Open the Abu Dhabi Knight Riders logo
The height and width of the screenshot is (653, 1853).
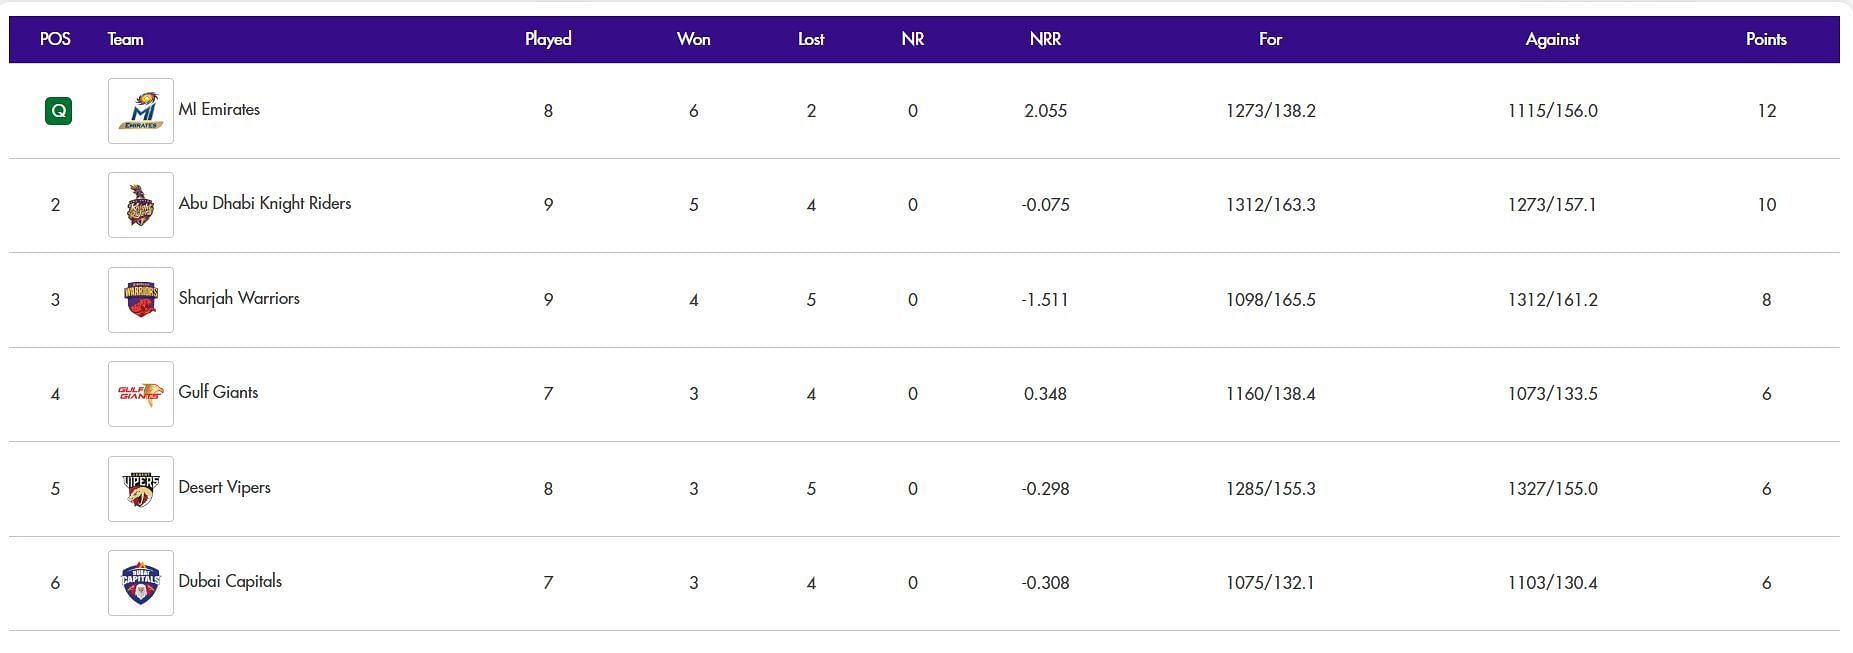[x=141, y=205]
